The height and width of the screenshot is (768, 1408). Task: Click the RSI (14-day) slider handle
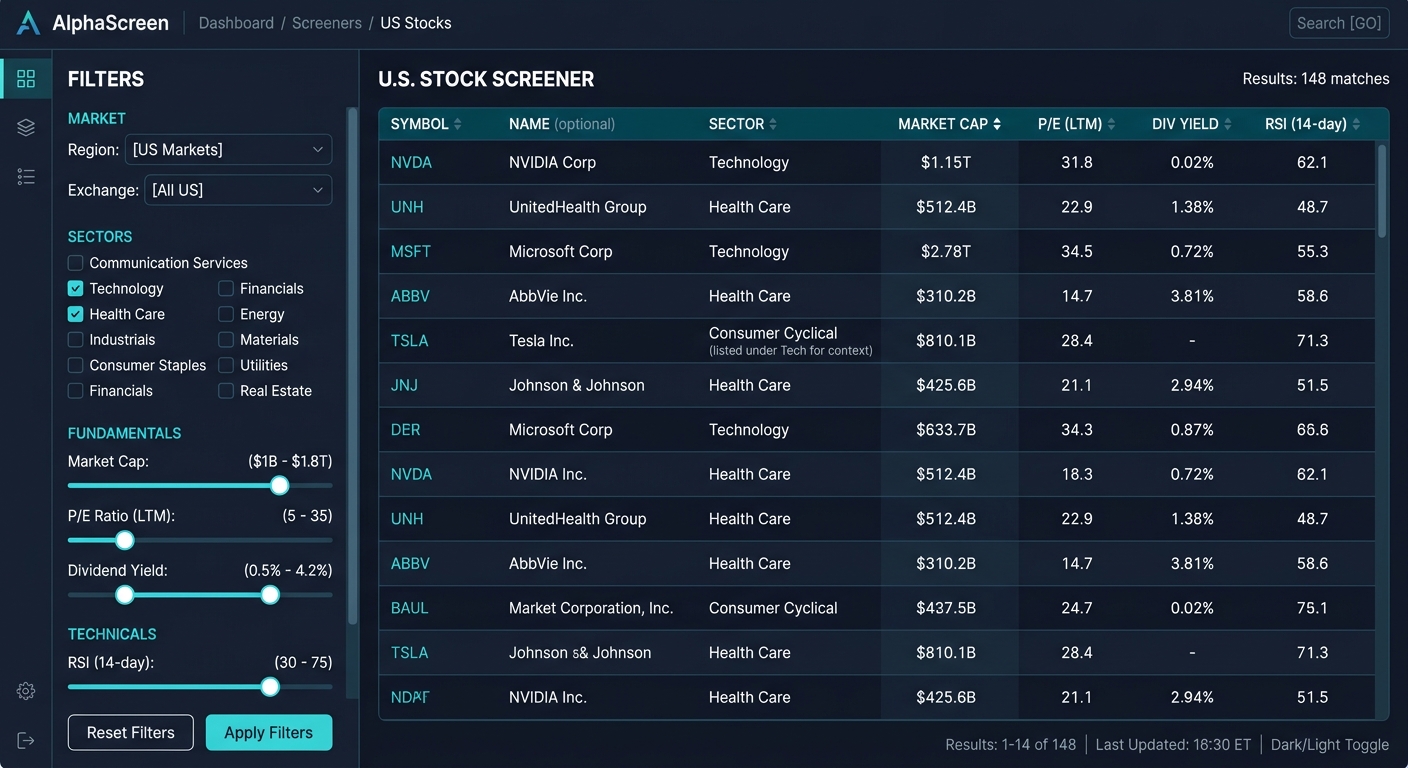[270, 687]
